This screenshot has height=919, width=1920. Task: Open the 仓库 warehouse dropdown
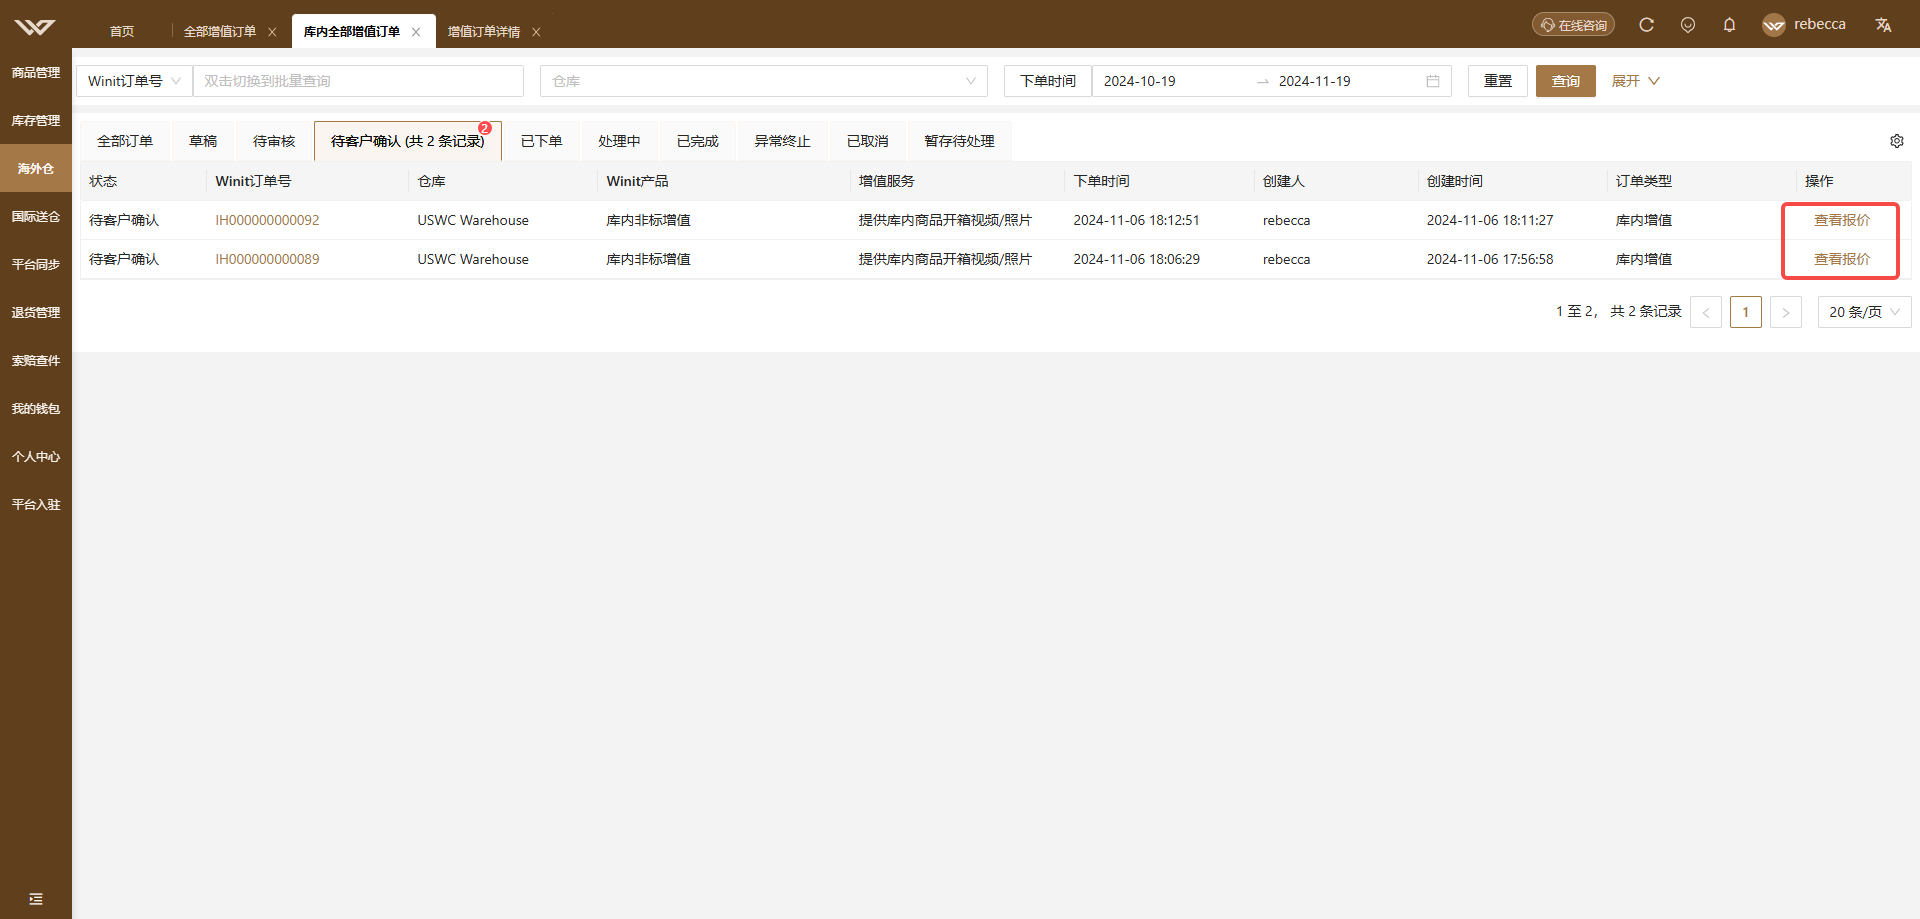pos(764,81)
